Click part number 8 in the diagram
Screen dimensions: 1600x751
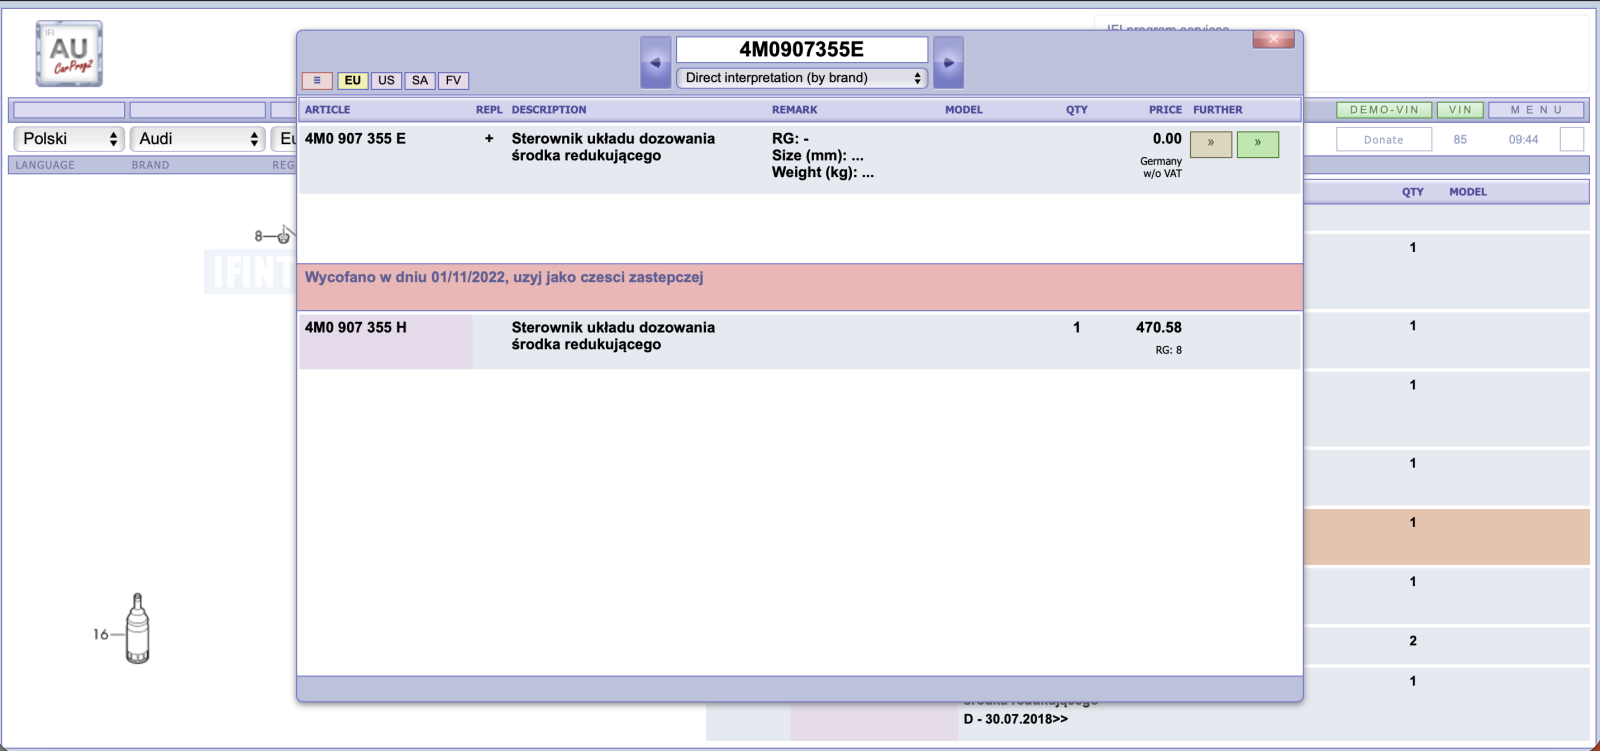(258, 236)
